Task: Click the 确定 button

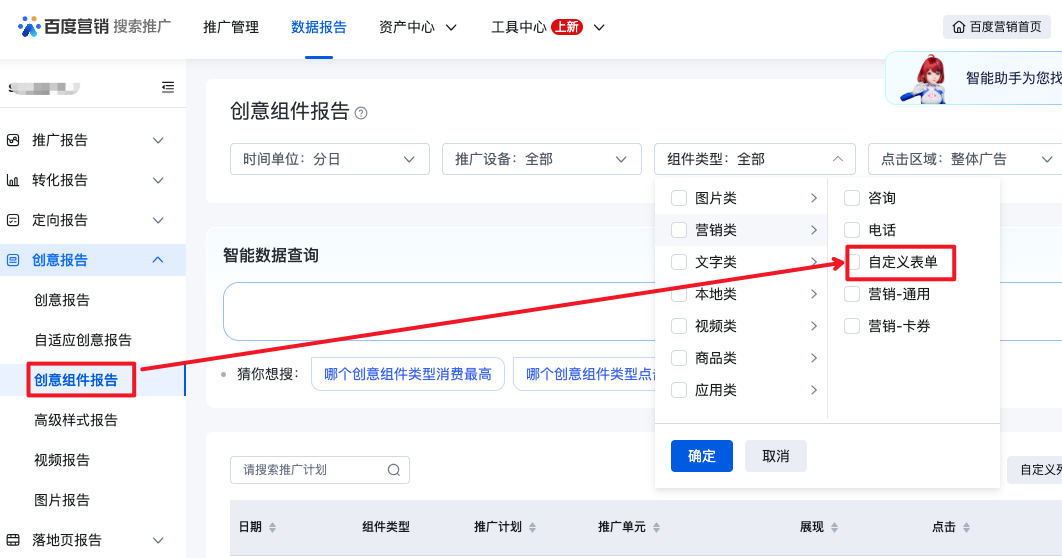Action: point(702,456)
